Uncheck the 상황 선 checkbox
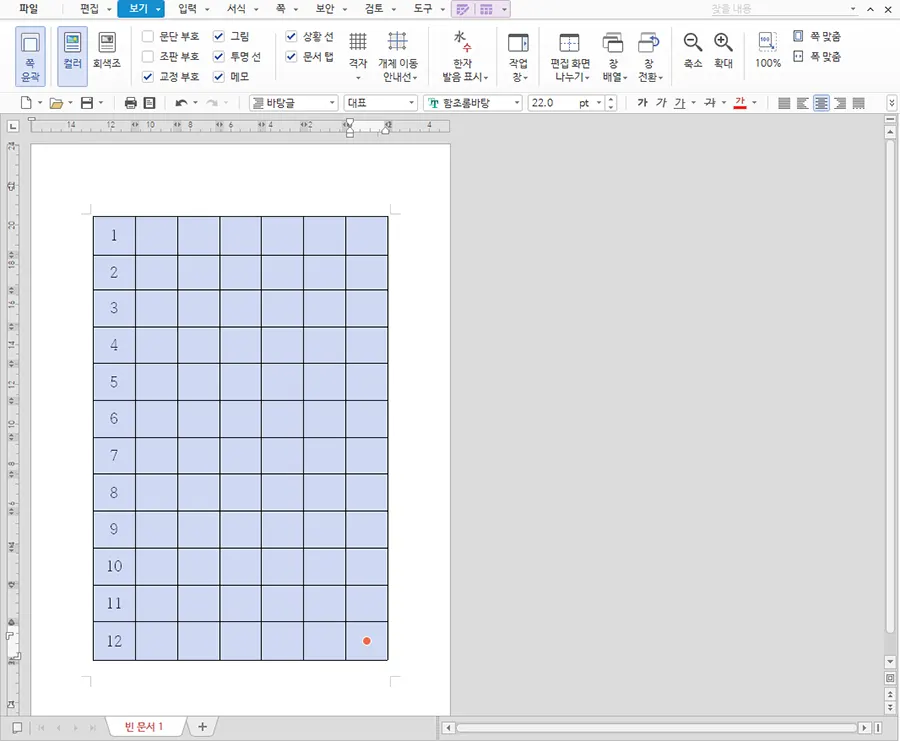Screen dimensions: 900x741 point(291,36)
